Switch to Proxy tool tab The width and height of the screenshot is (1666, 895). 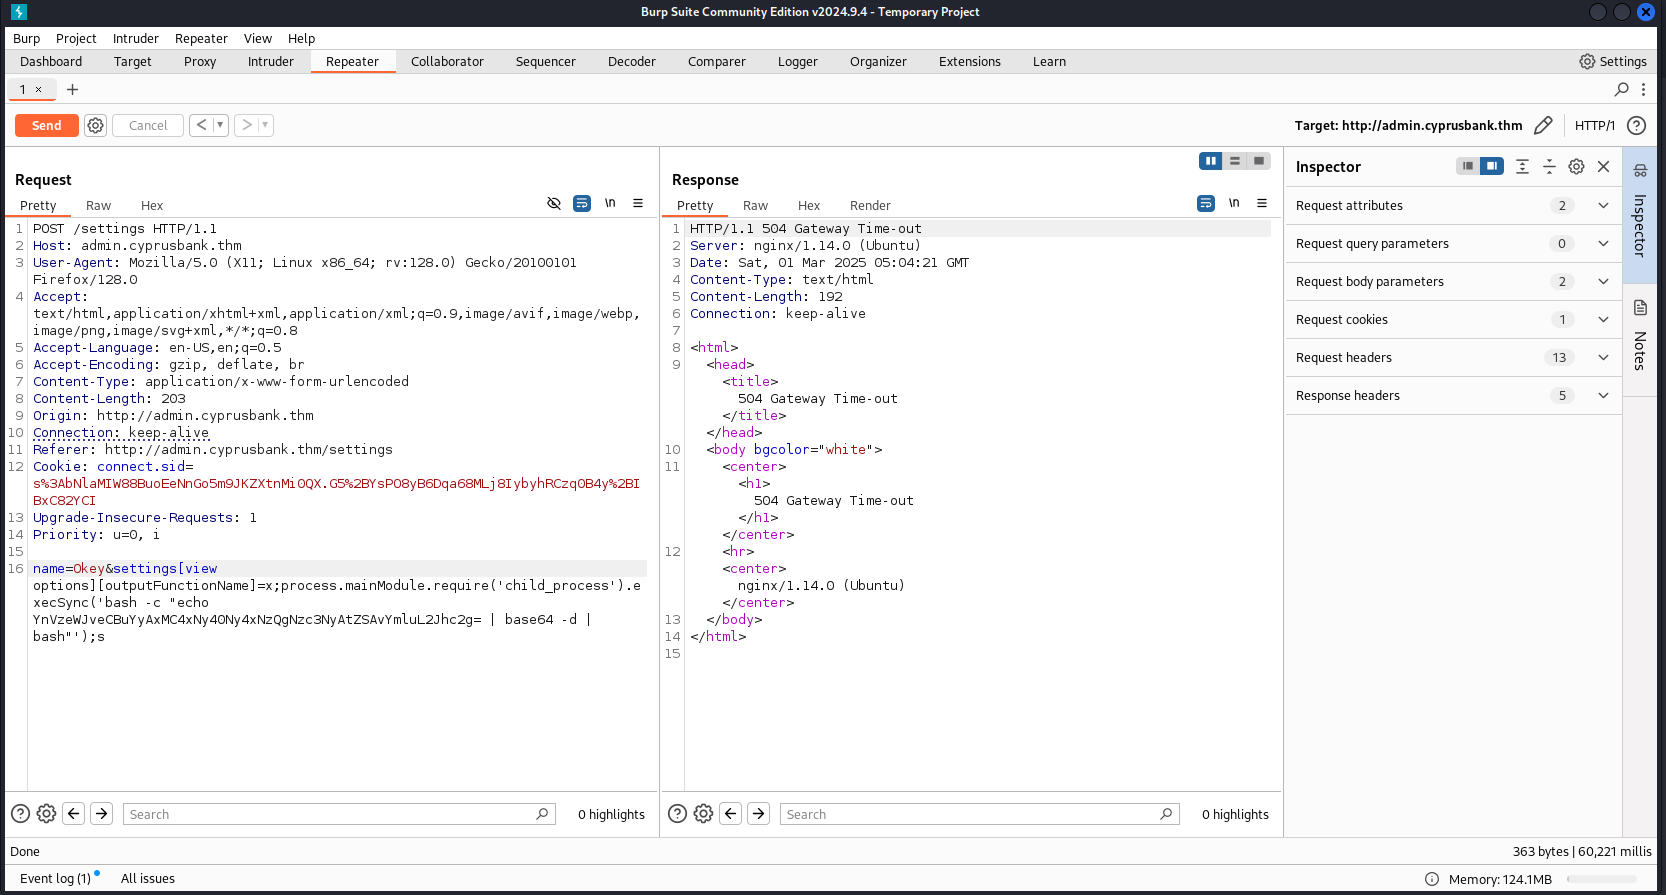click(200, 61)
